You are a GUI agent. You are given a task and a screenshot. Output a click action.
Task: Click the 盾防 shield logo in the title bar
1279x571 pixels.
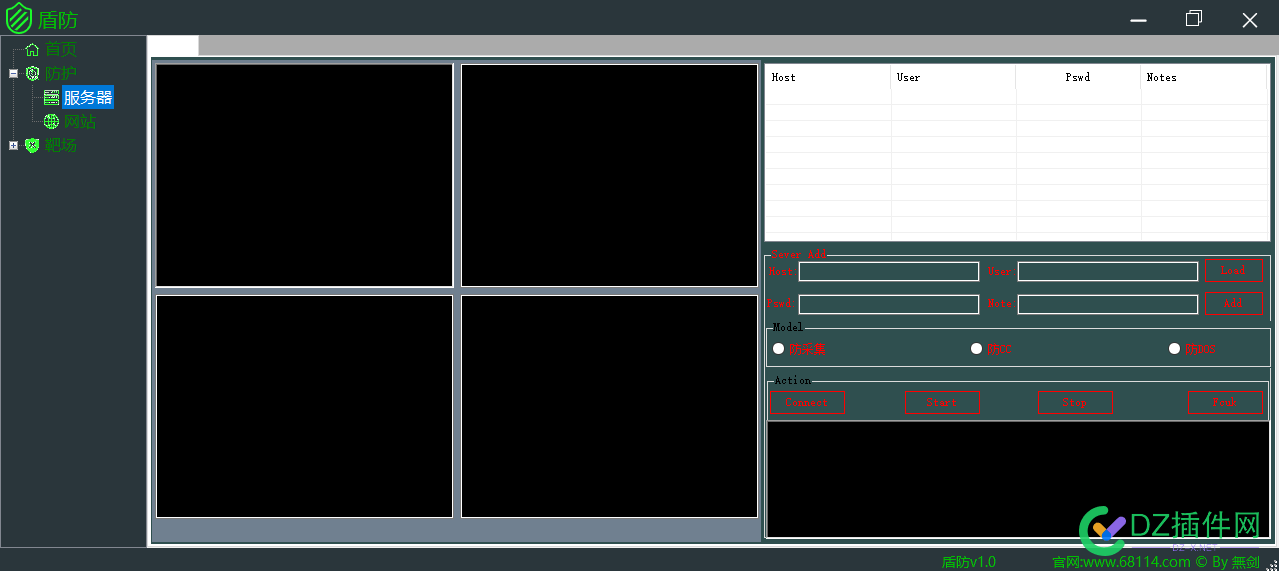click(x=19, y=19)
